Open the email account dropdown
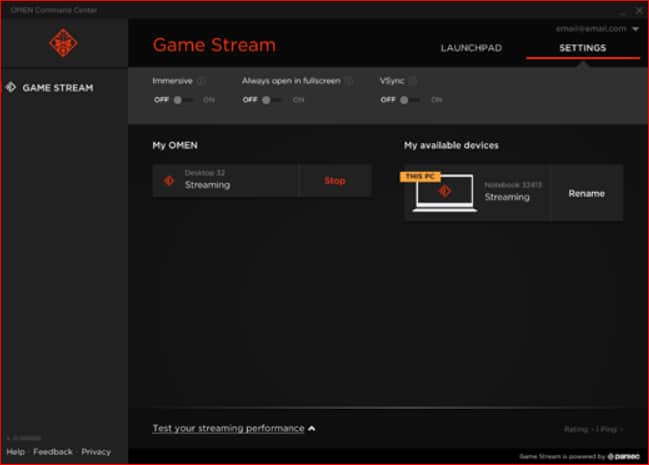 point(635,29)
